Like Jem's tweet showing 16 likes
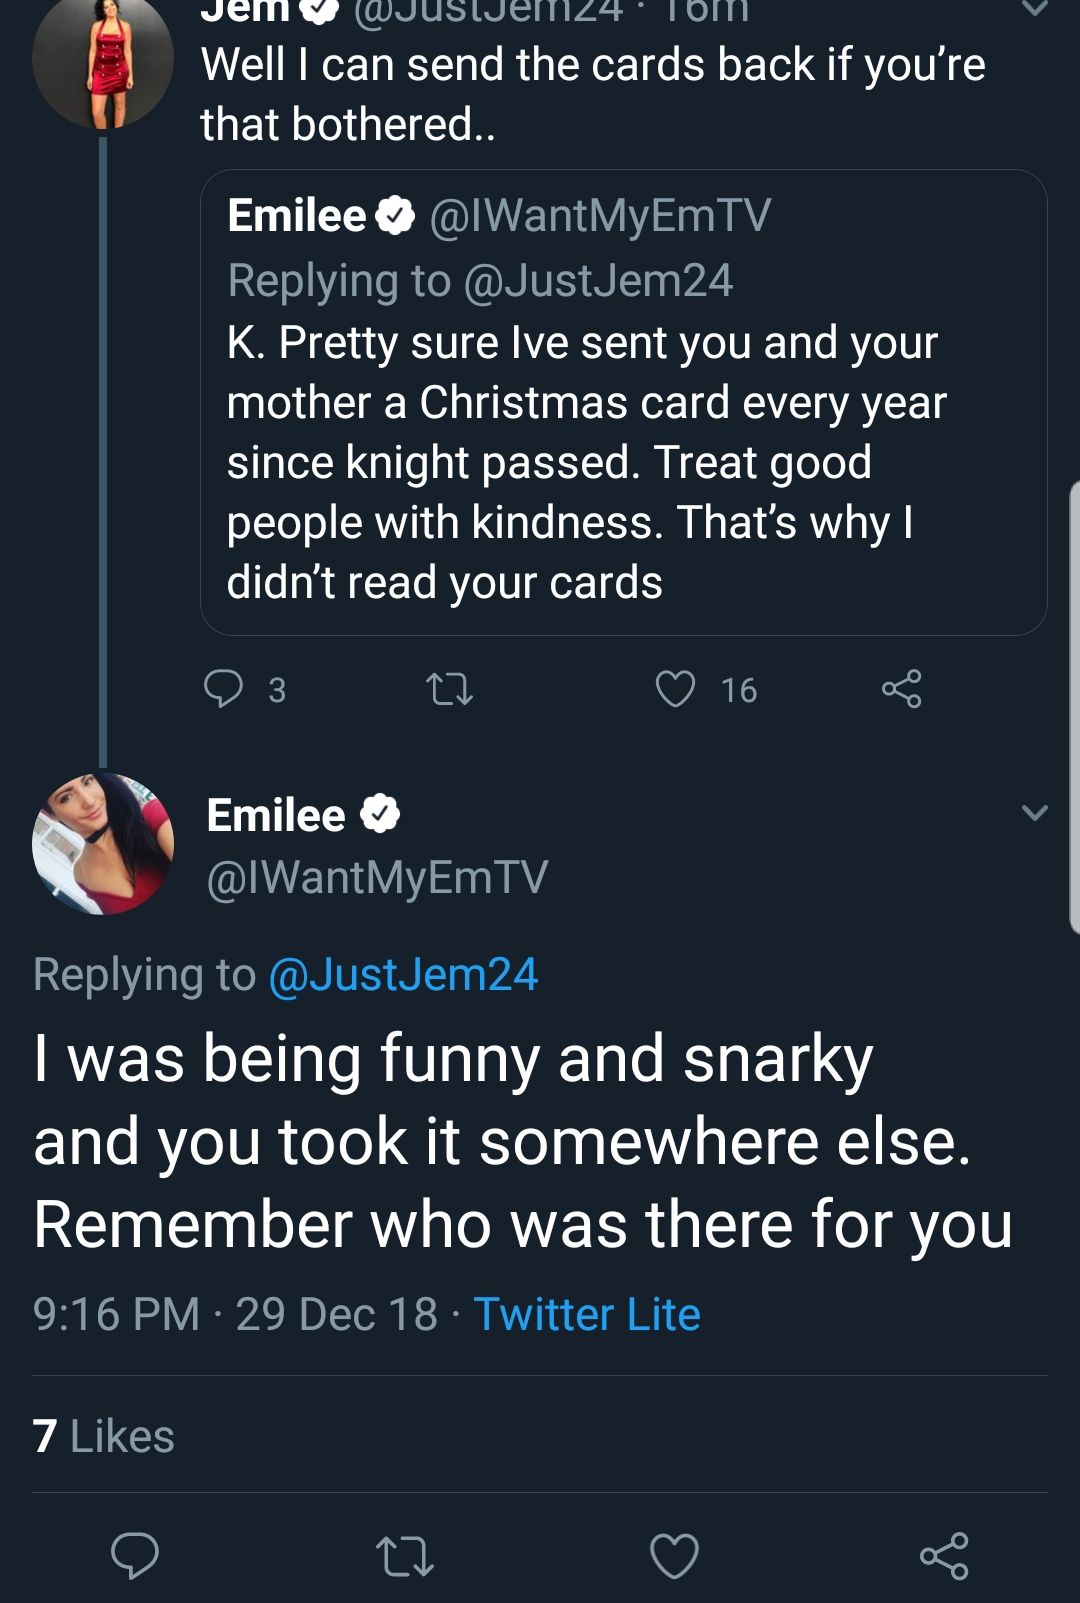1080x1603 pixels. tap(675, 689)
